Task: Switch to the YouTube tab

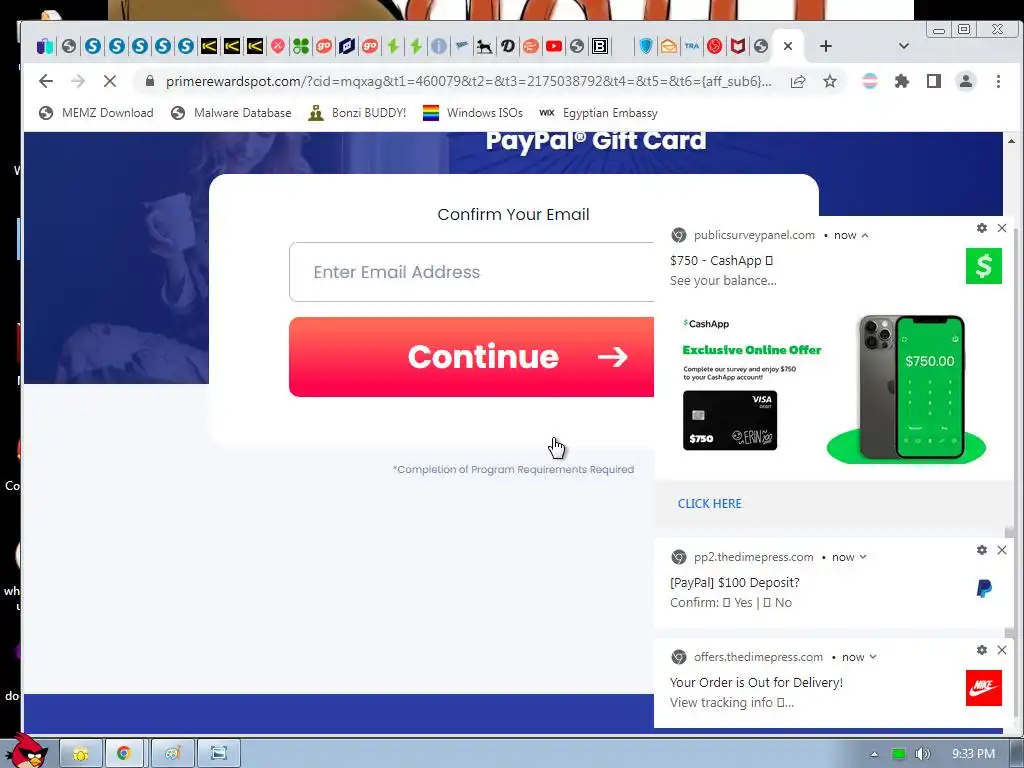Action: click(554, 46)
